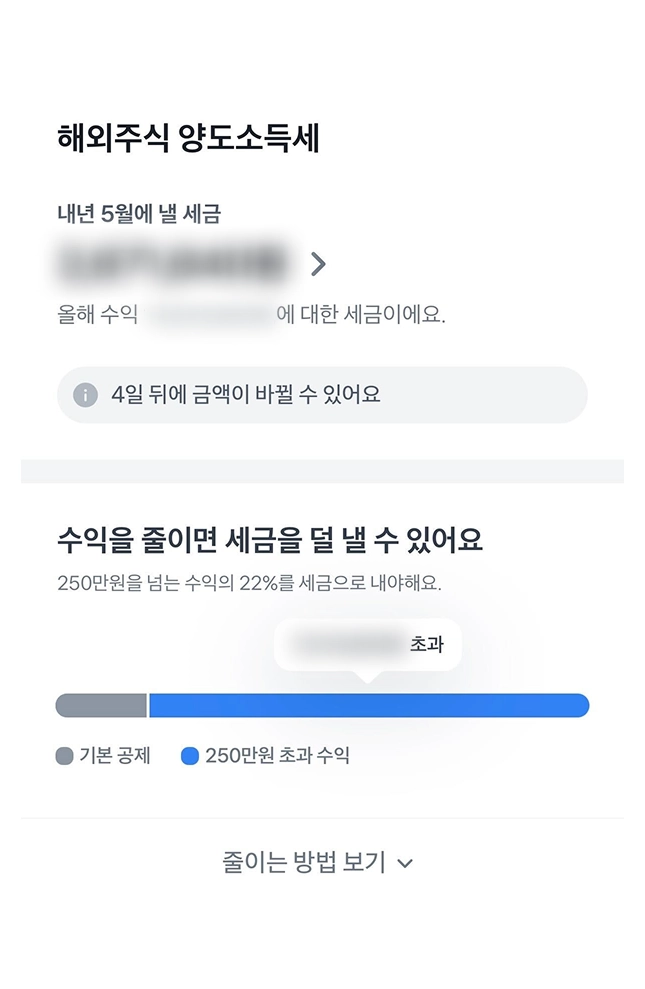Image resolution: width=645 pixels, height=989 pixels.
Task: Select the blue 250만원 초과 수익 legend dot
Action: pyautogui.click(x=190, y=756)
